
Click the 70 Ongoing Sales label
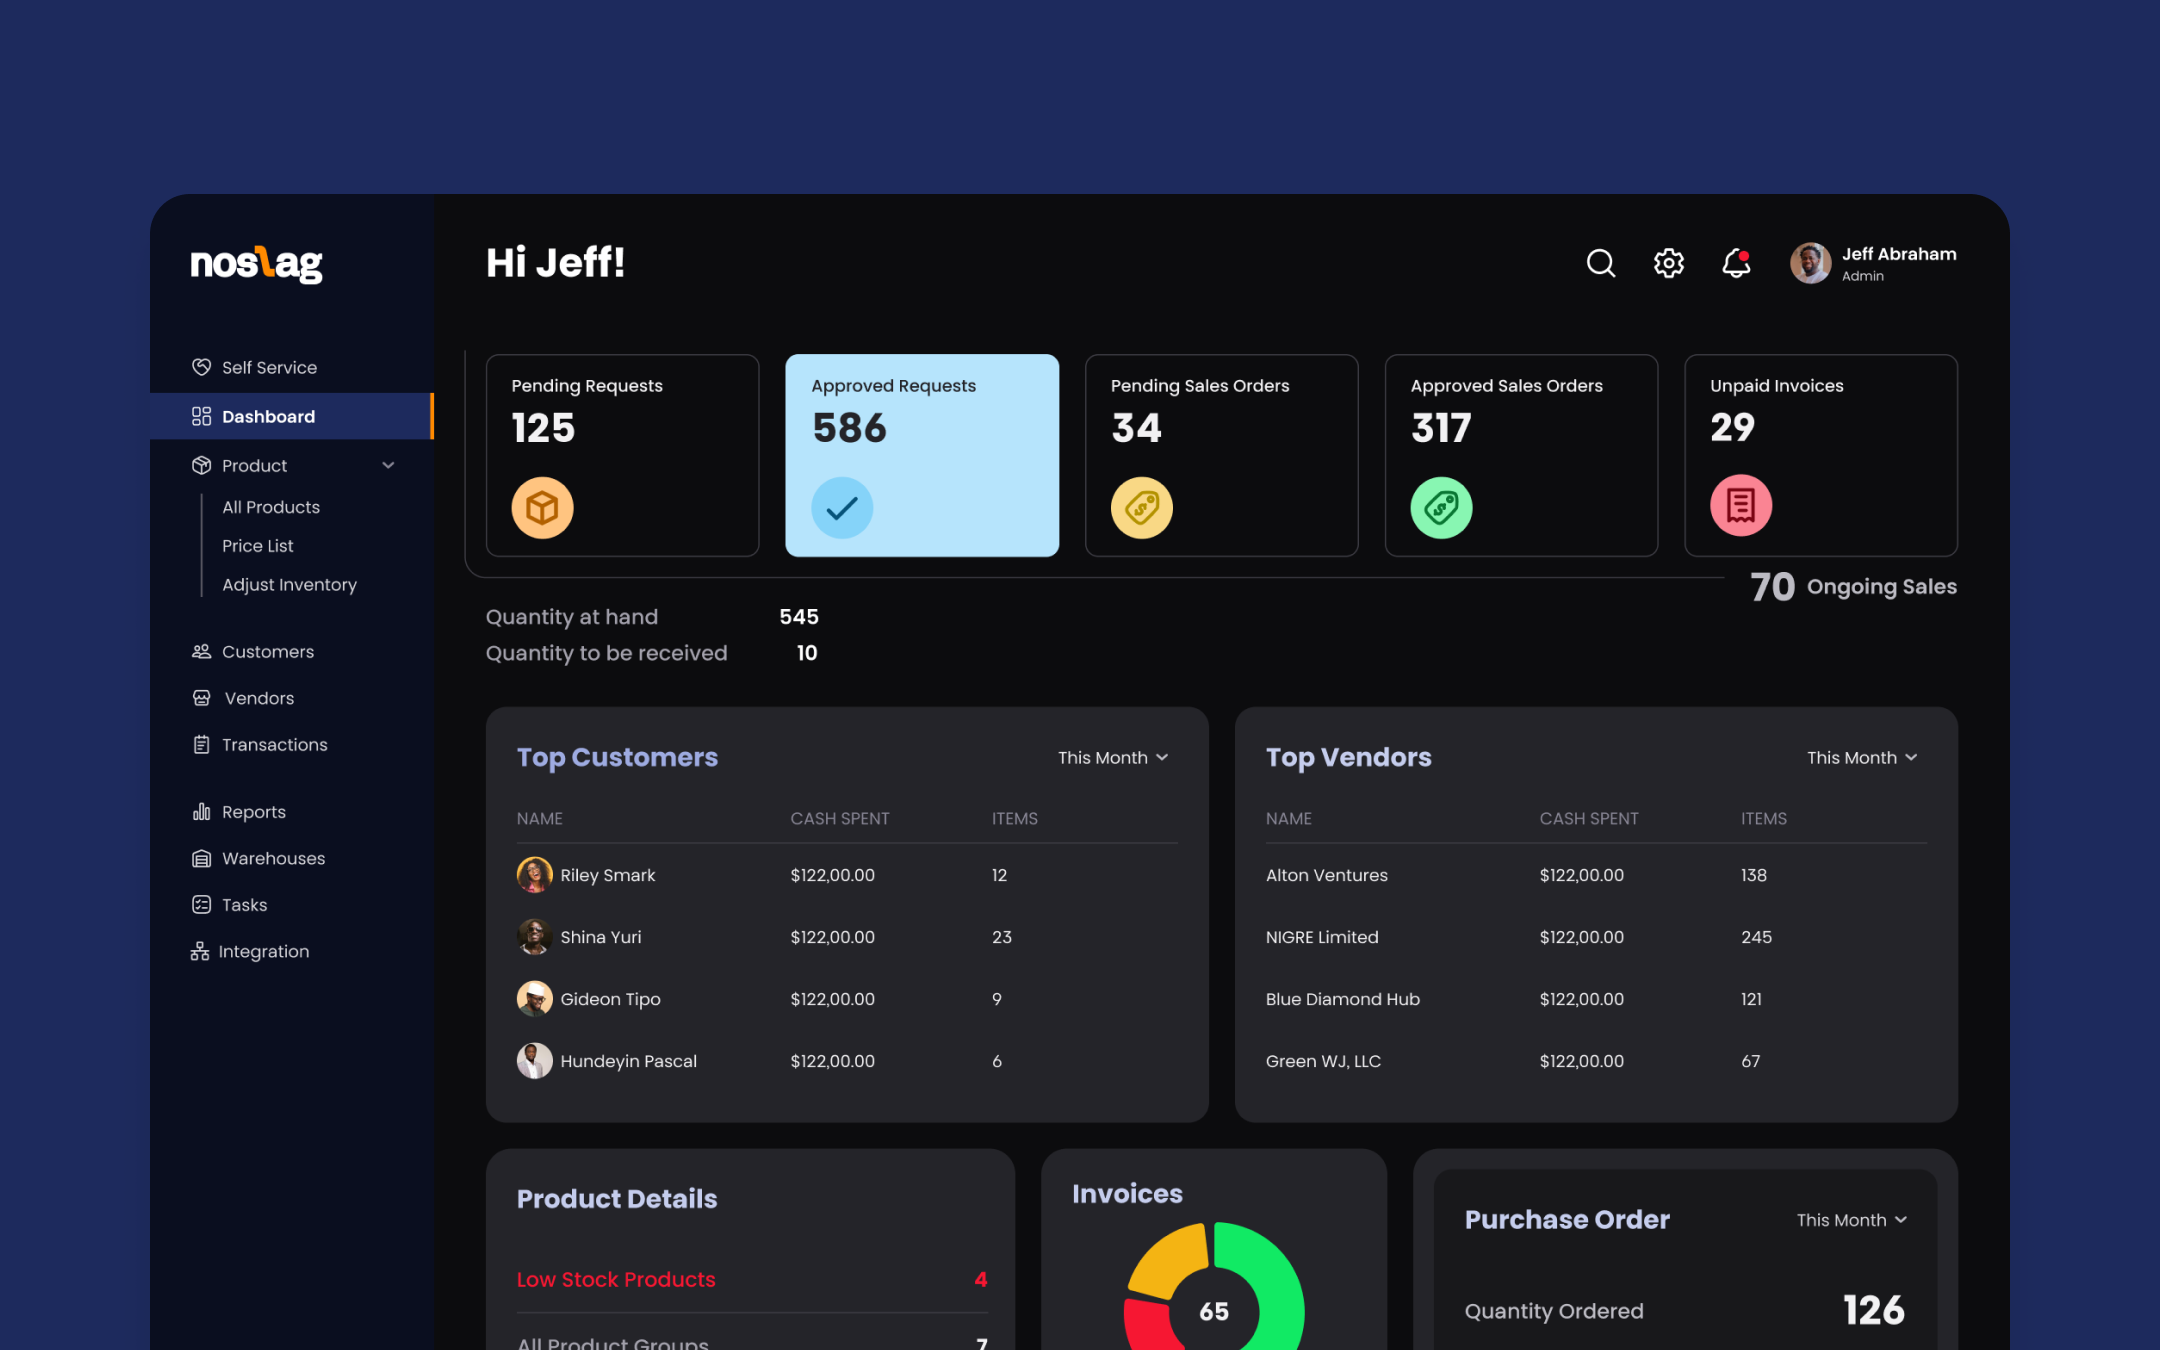pos(1853,586)
